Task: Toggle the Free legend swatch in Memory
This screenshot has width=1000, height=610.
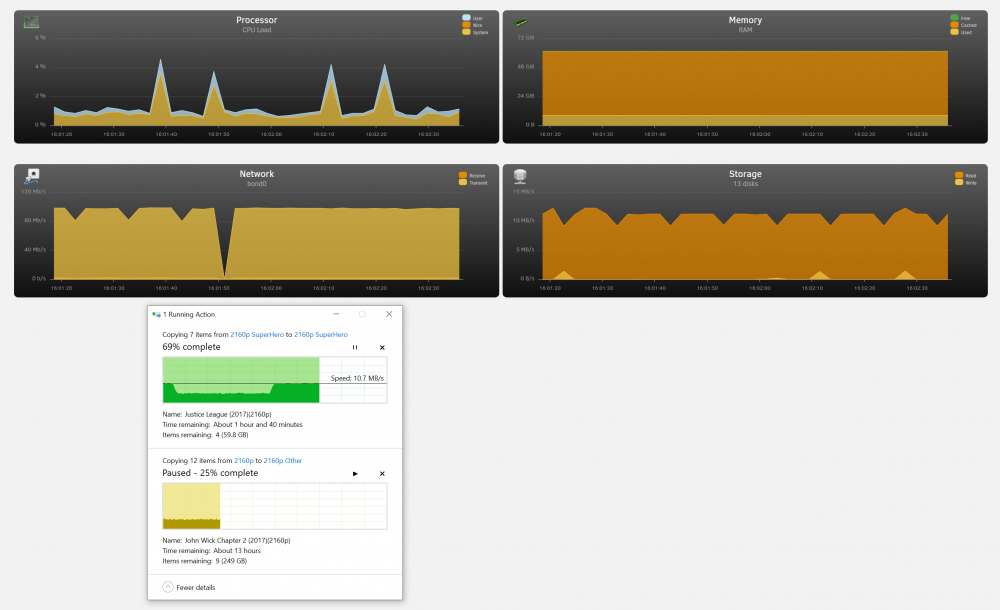Action: pyautogui.click(x=955, y=18)
